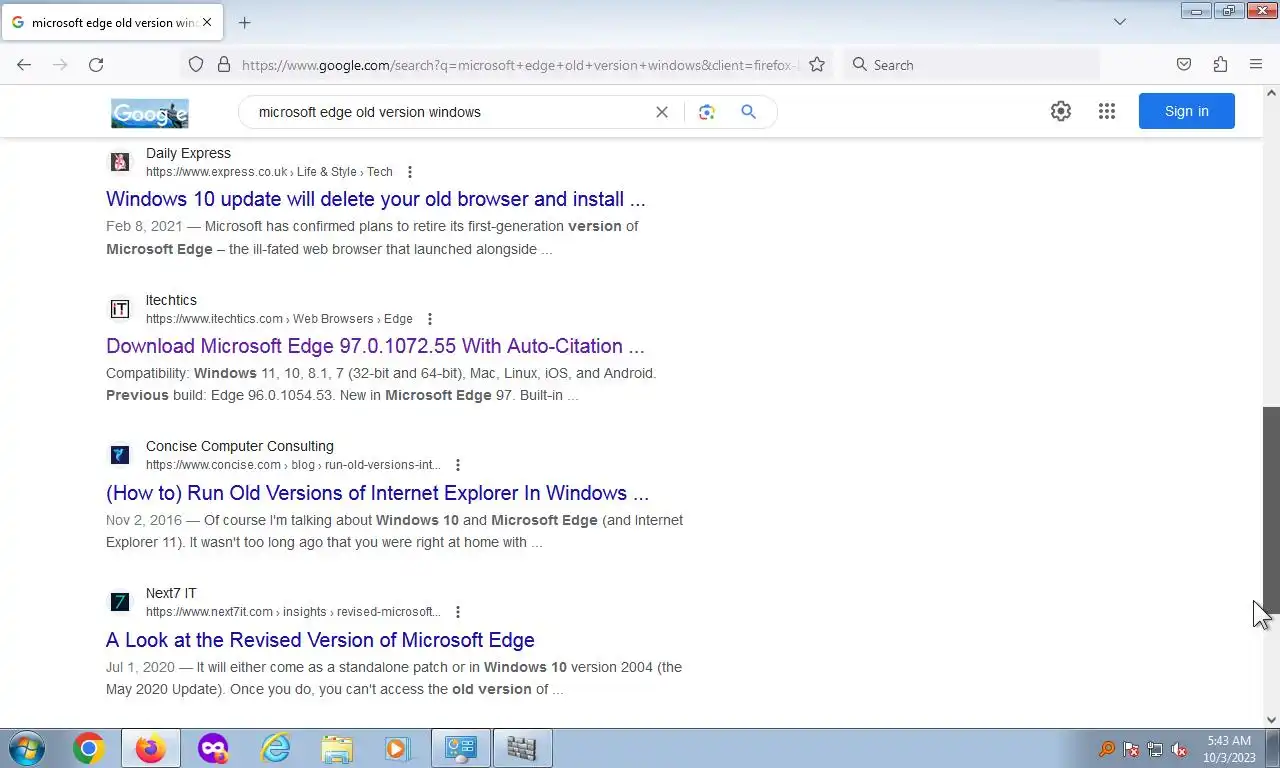
Task: Click inside the Google search query field
Action: [450, 112]
